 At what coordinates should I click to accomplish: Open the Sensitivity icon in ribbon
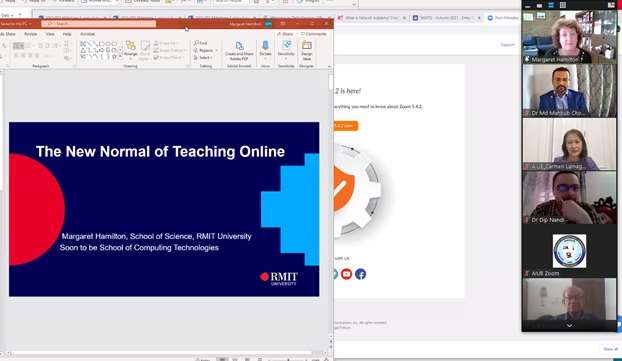coord(286,50)
